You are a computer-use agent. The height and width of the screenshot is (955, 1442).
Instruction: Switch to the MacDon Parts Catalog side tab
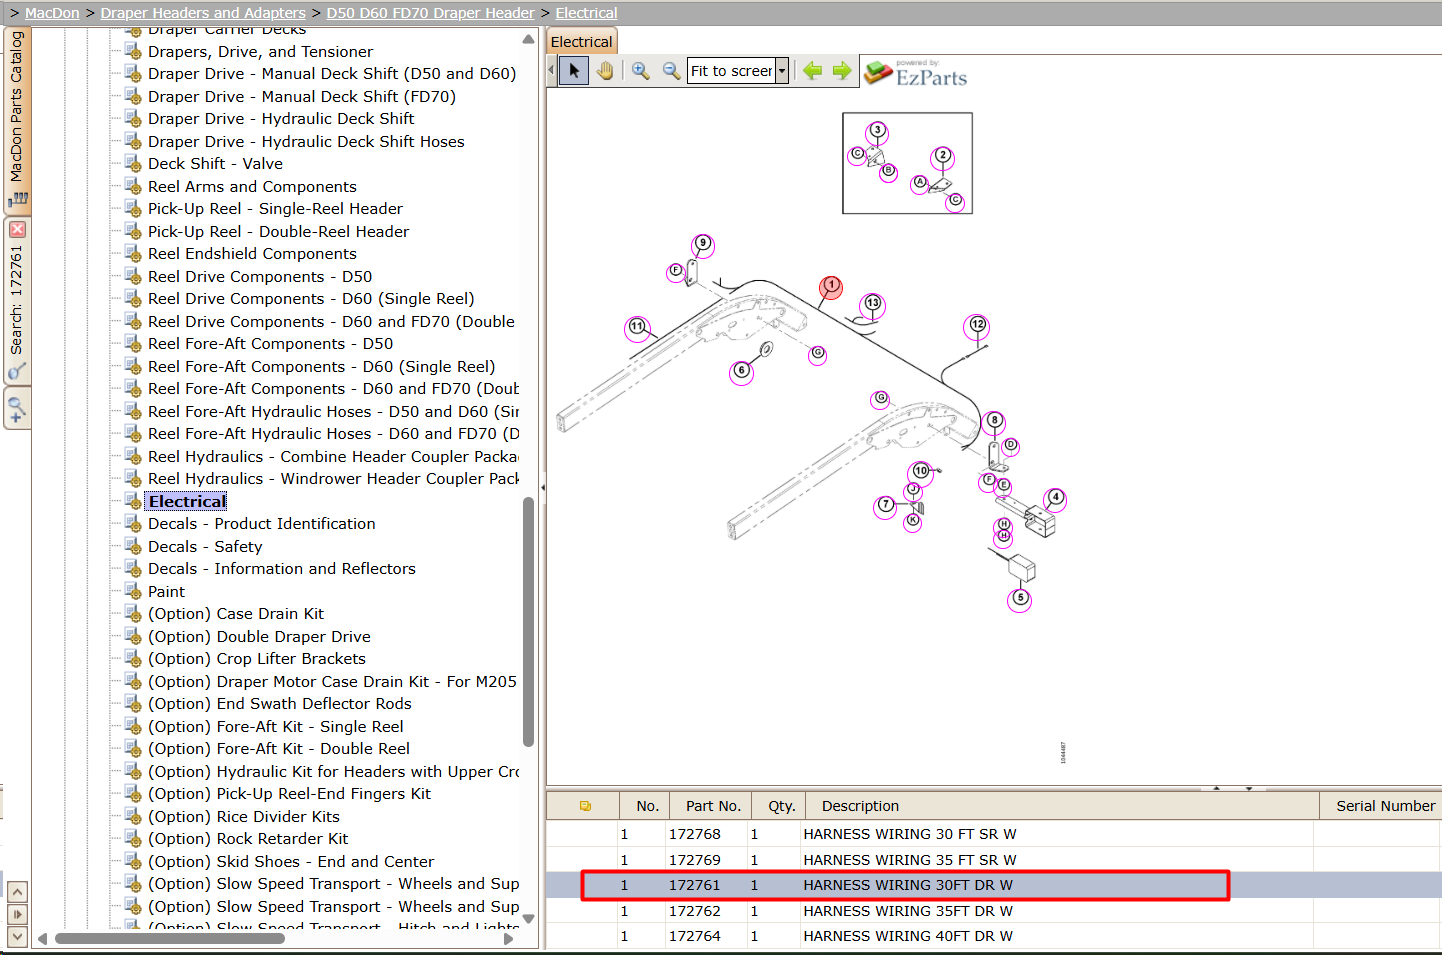click(x=16, y=118)
